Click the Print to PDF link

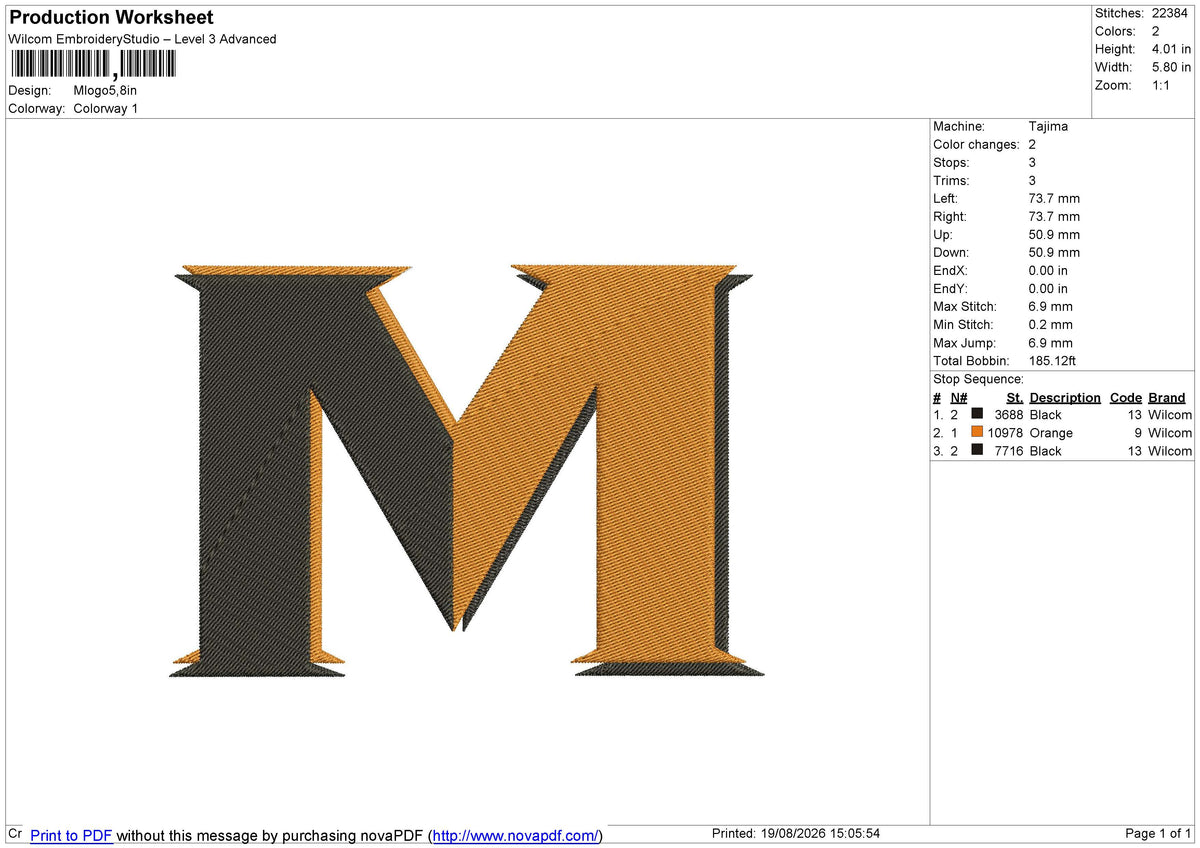click(71, 835)
